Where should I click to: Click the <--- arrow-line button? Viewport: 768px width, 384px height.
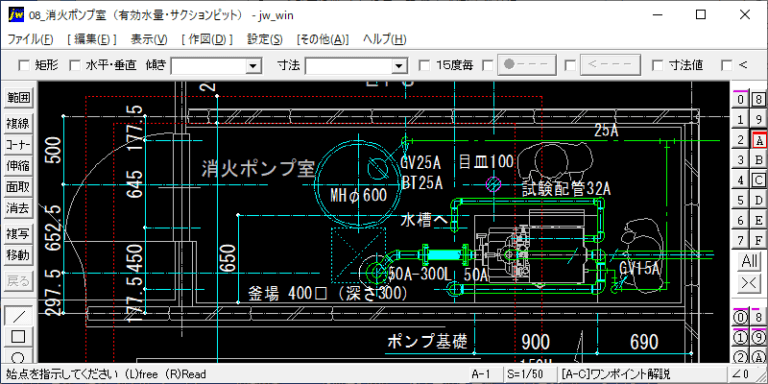610,65
